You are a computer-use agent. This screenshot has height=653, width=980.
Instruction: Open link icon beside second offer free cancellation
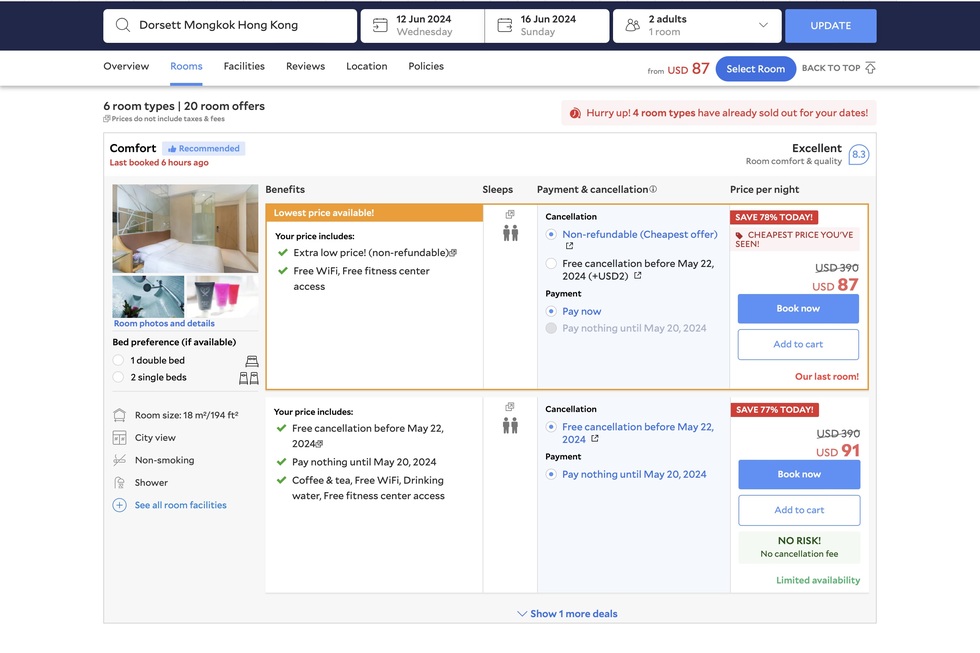coord(595,439)
